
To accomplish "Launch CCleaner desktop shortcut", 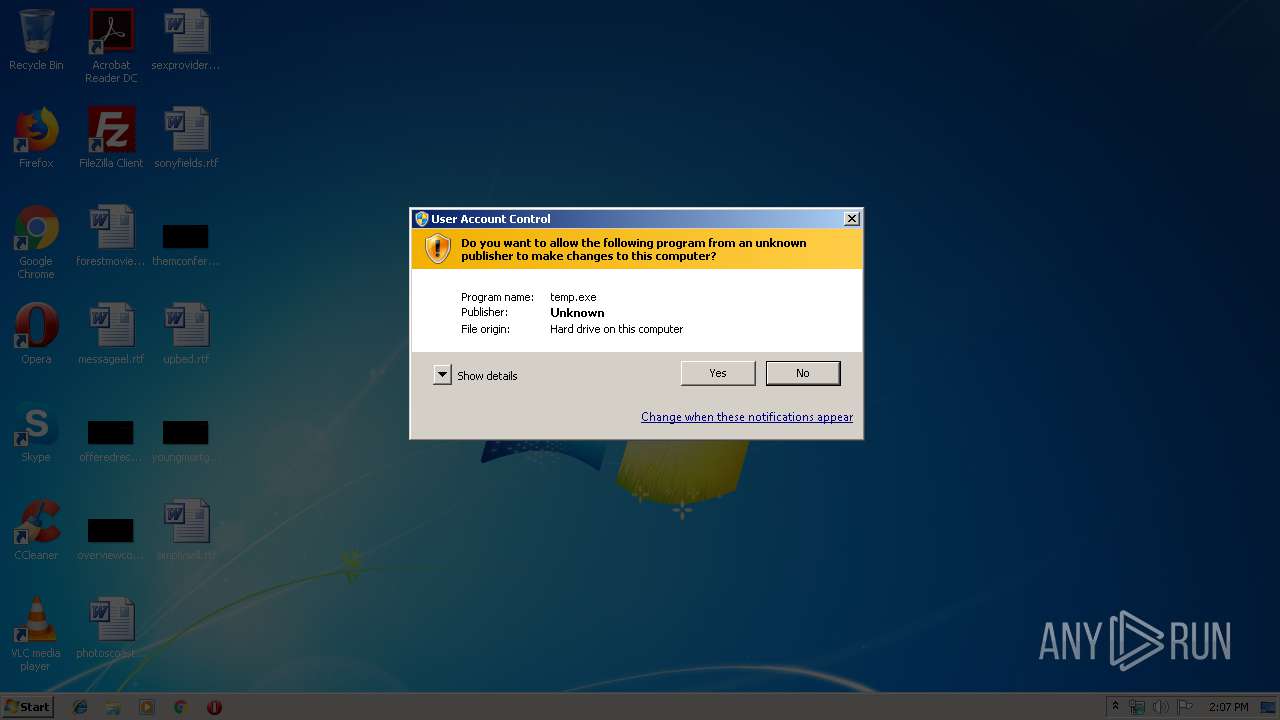I will (x=36, y=530).
